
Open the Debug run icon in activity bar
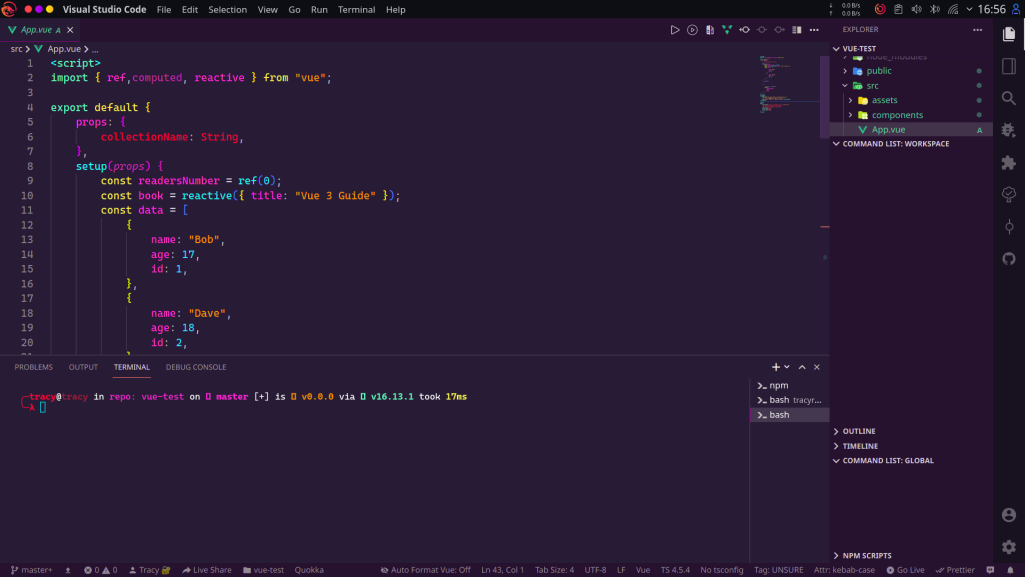pyautogui.click(x=1009, y=130)
